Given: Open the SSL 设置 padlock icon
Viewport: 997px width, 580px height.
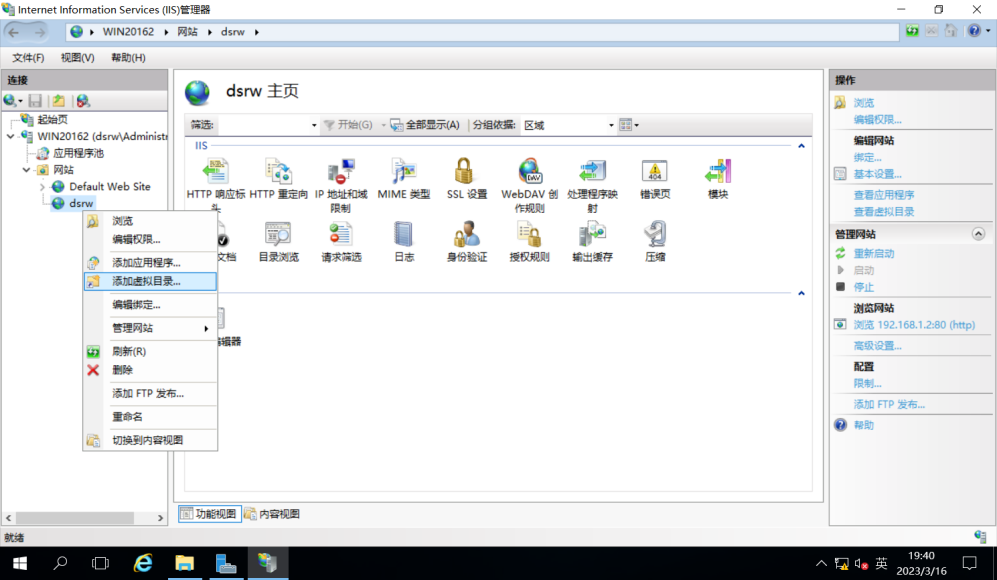Looking at the screenshot, I should pyautogui.click(x=466, y=172).
